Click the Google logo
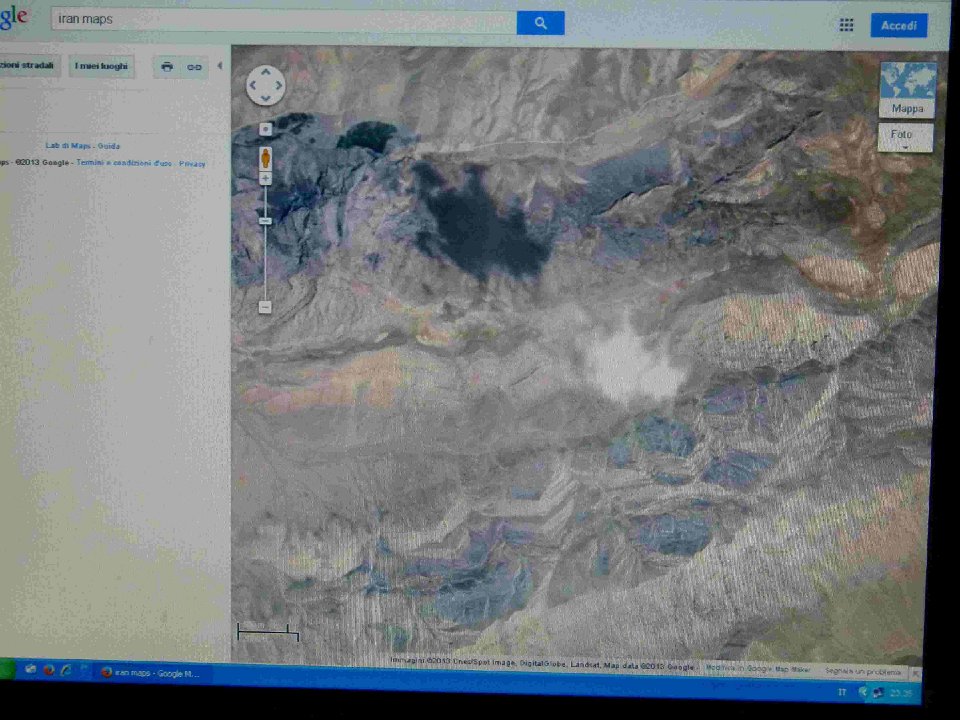The height and width of the screenshot is (720, 960). click(x=13, y=18)
